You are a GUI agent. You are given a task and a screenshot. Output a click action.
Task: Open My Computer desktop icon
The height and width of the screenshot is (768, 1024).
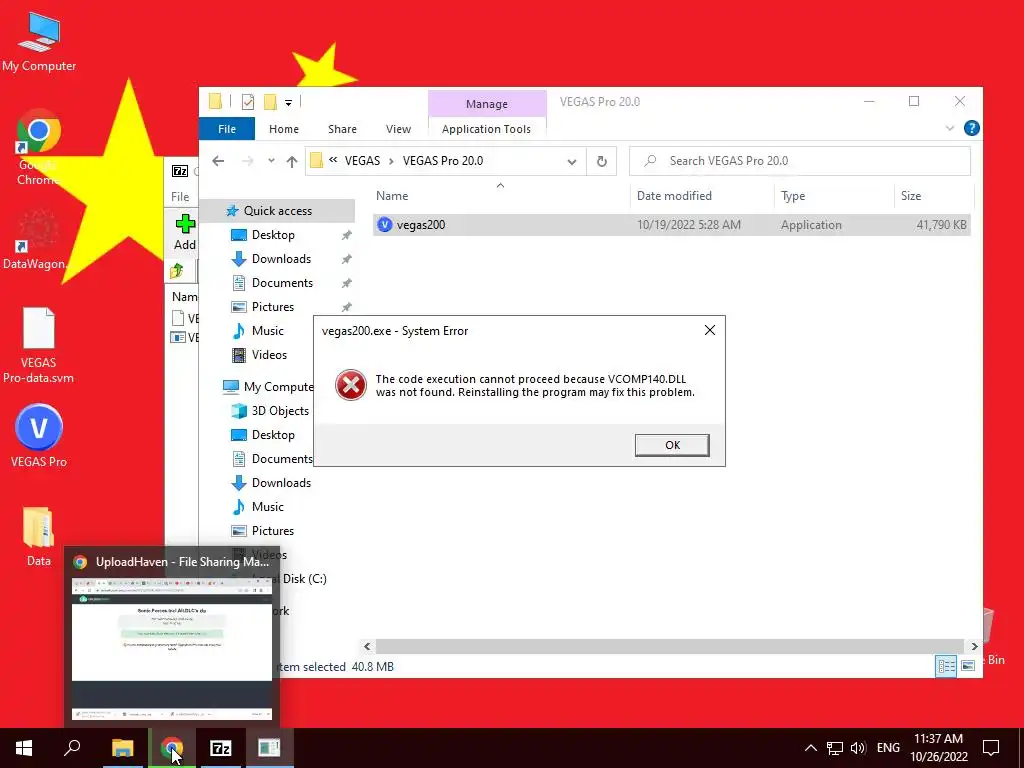click(39, 41)
